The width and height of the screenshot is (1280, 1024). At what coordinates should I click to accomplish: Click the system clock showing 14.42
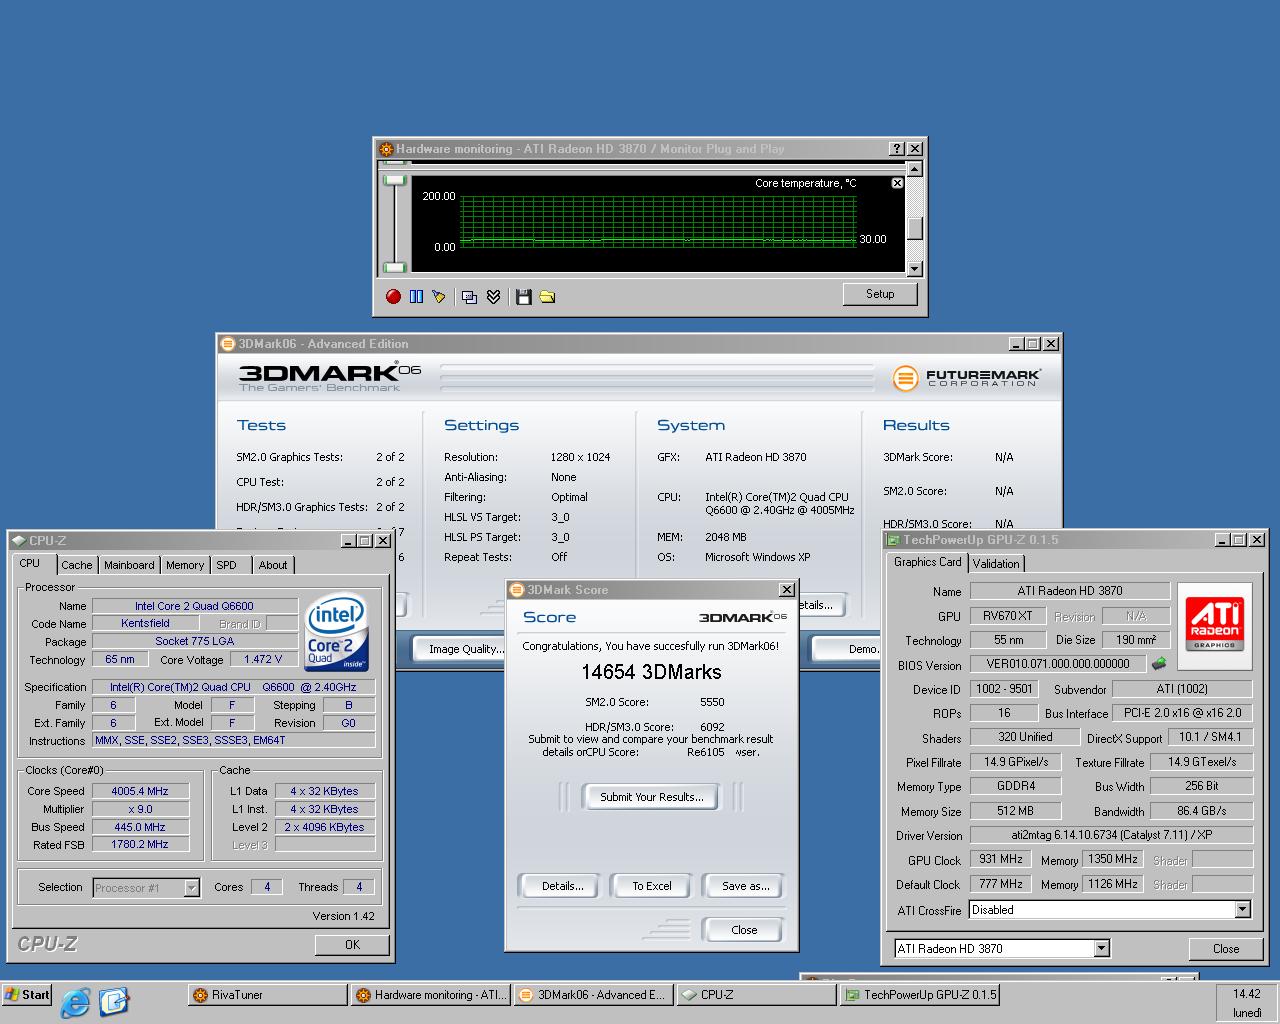click(x=1246, y=994)
